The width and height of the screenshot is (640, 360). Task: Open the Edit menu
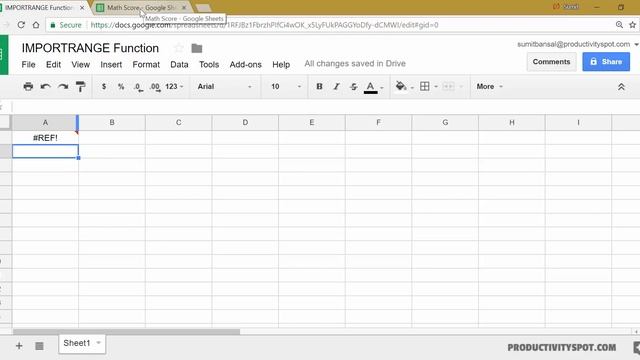[53, 64]
